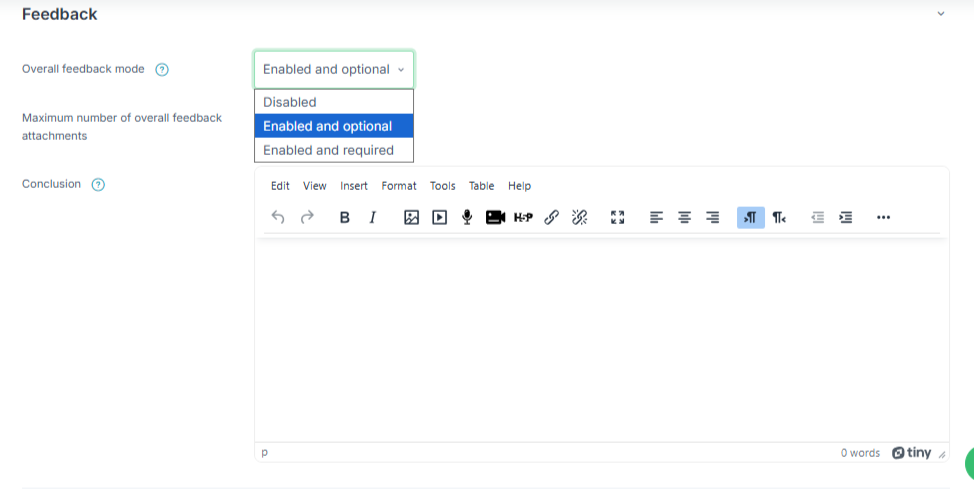Insert multimedia via play icon

(x=439, y=217)
